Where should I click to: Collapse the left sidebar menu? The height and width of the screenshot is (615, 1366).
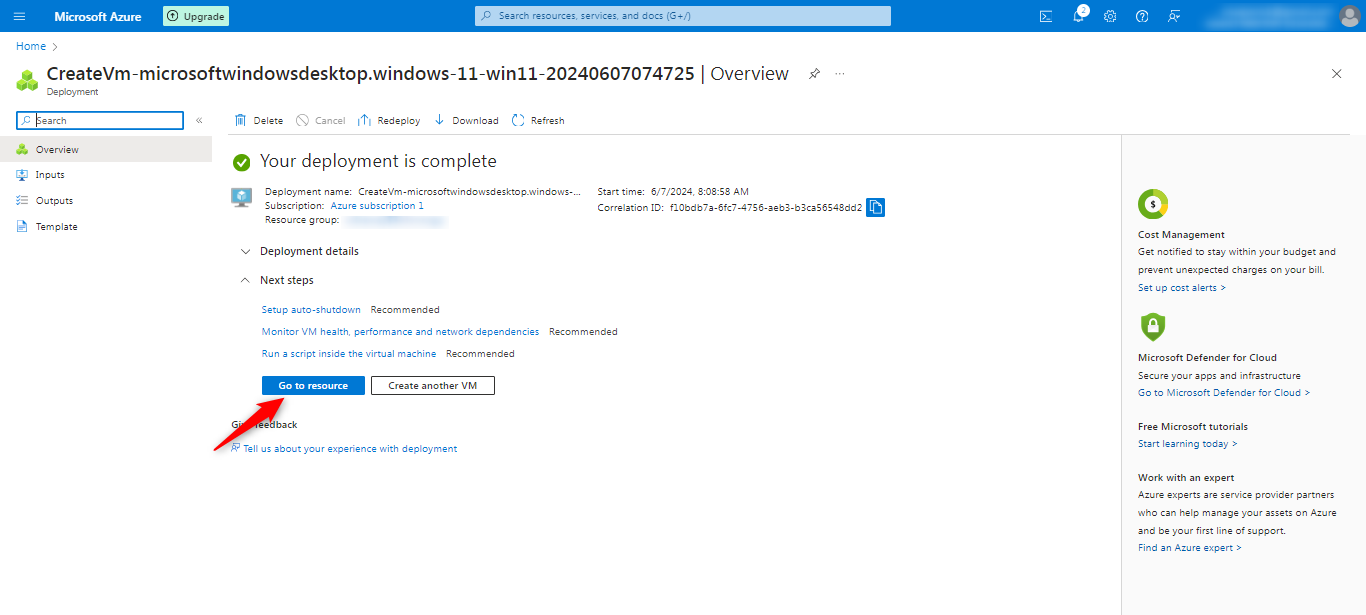[x=199, y=120]
